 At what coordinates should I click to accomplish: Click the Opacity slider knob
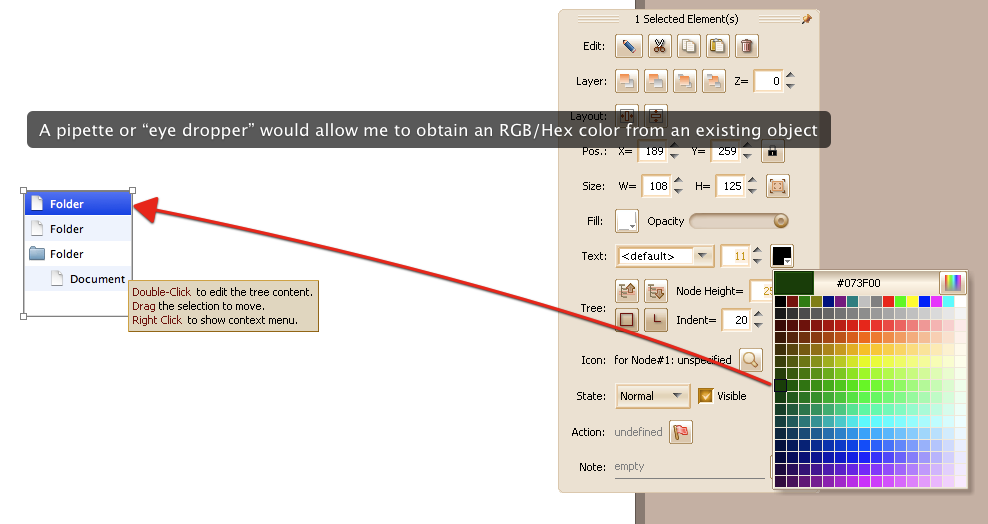[781, 220]
